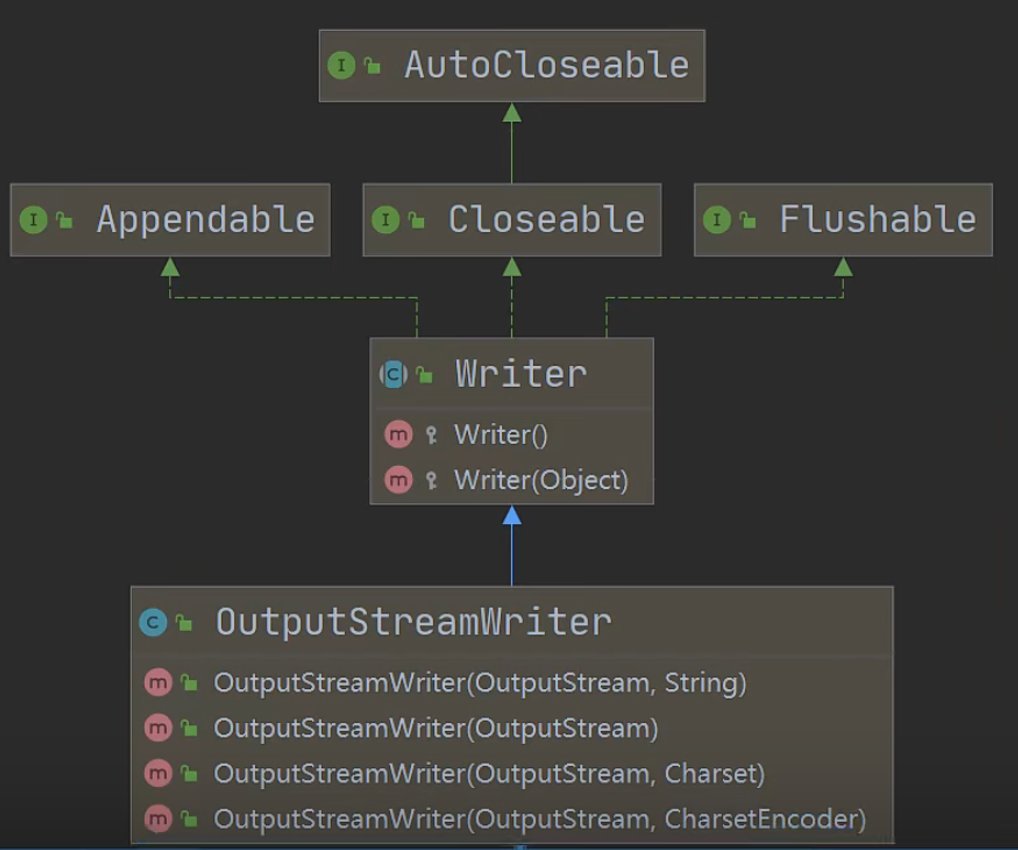
Task: Select the Appendable node label
Action: pos(206,219)
